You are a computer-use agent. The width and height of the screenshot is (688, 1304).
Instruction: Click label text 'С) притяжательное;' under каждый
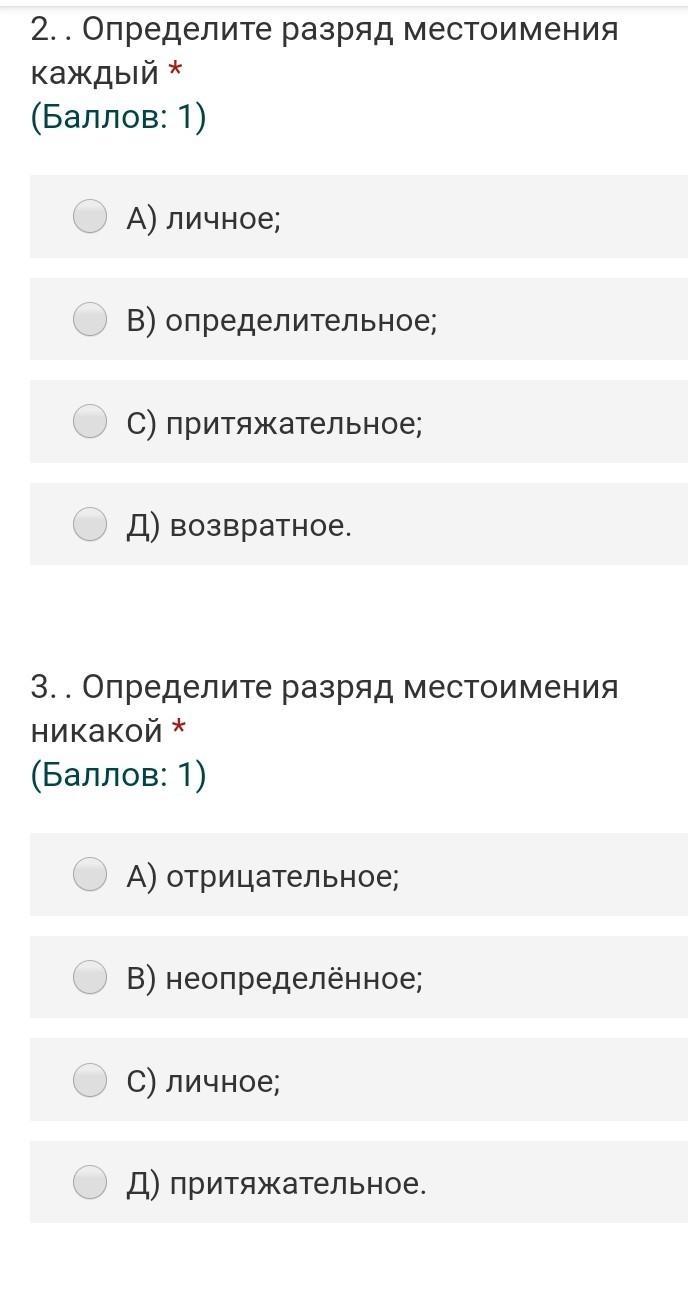pyautogui.click(x=274, y=422)
